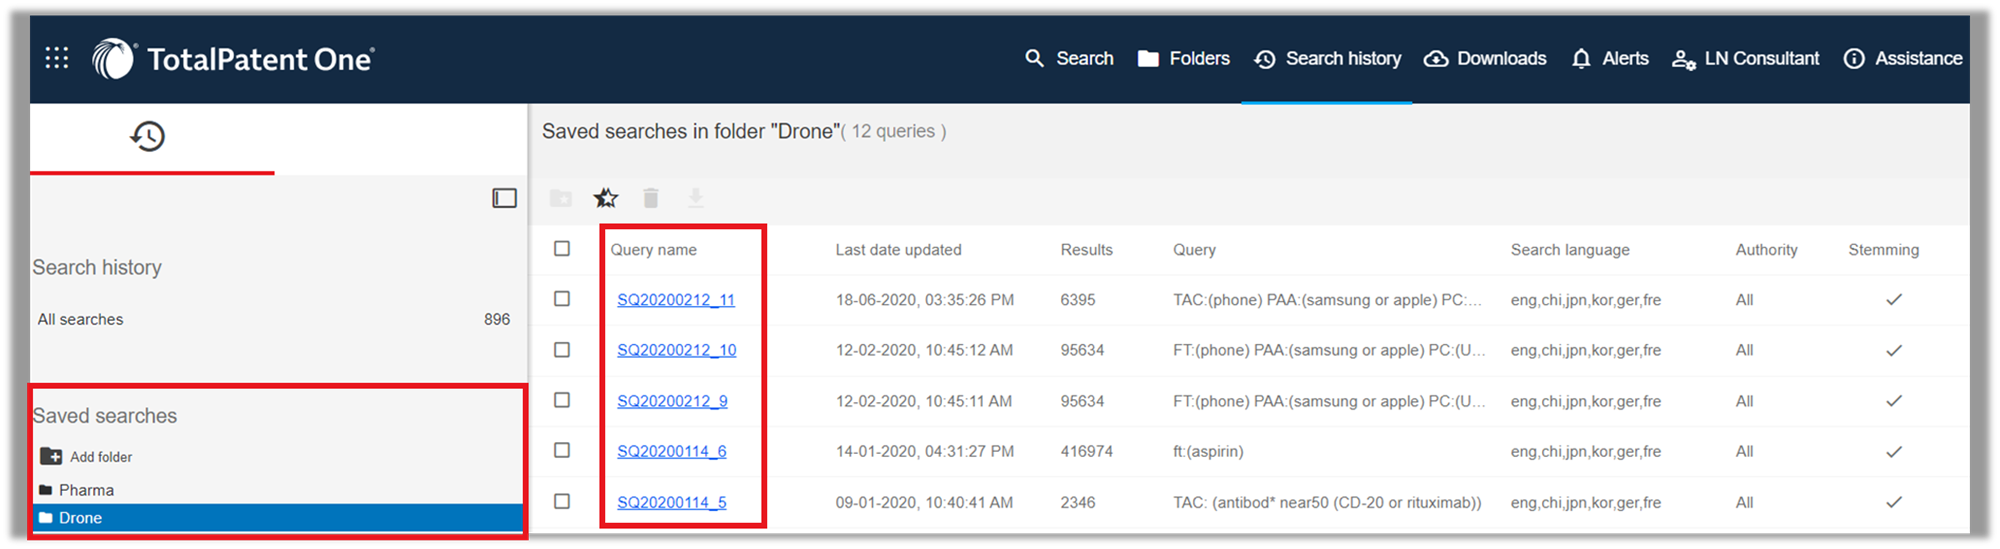The image size is (2000, 549).
Task: Click the results count 416974
Action: click(1087, 451)
